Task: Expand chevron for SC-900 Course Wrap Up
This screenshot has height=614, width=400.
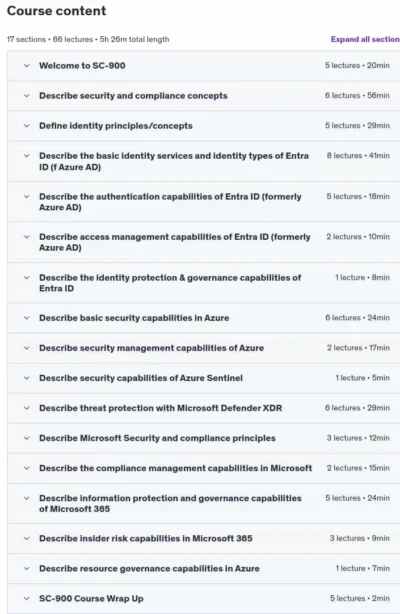Action: 27,599
